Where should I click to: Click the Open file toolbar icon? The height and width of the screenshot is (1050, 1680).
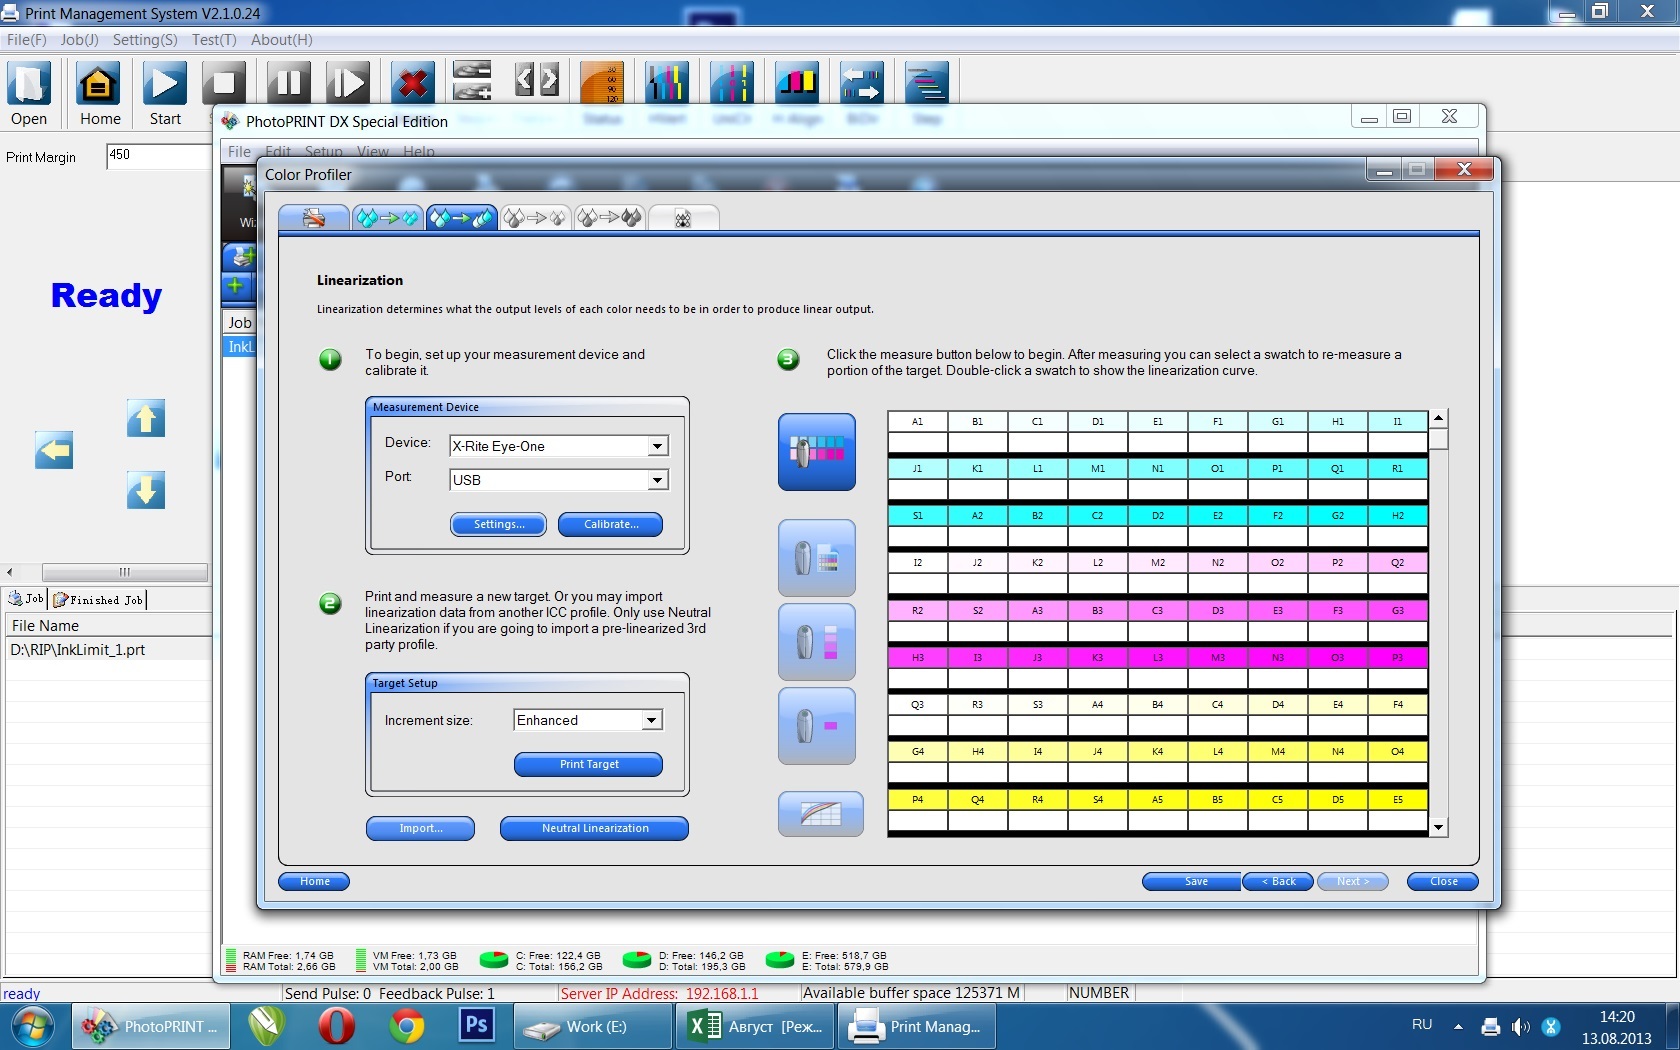click(29, 84)
